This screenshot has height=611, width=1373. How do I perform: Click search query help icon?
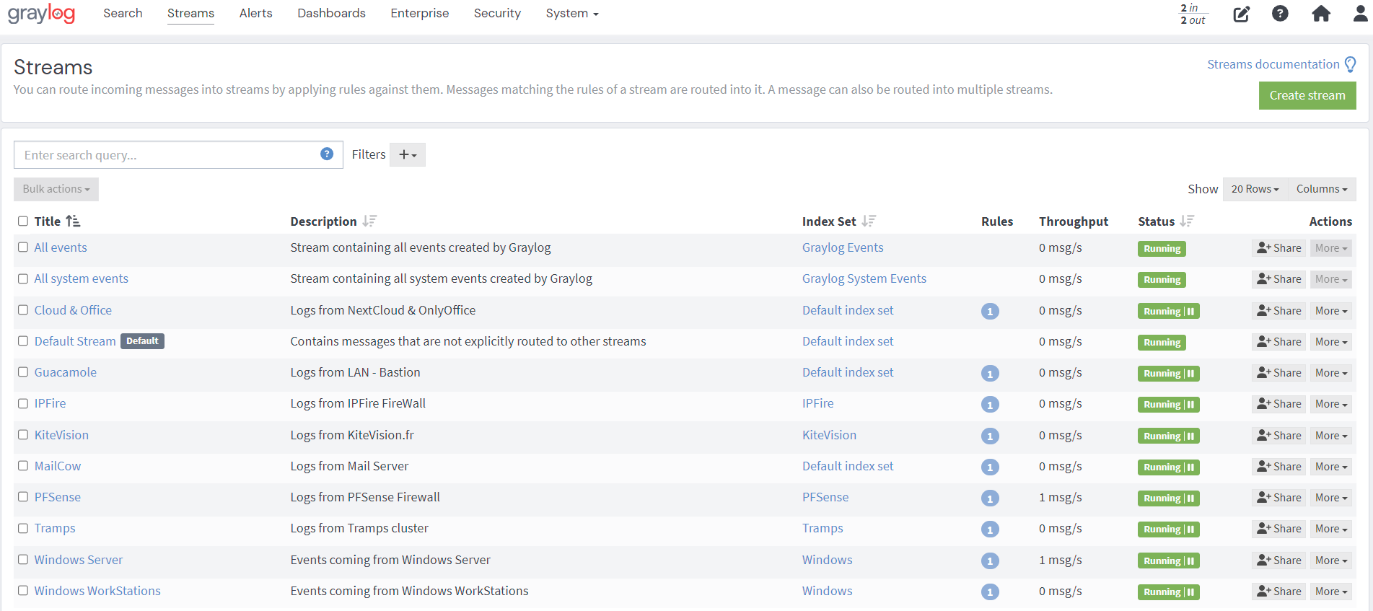pos(327,154)
